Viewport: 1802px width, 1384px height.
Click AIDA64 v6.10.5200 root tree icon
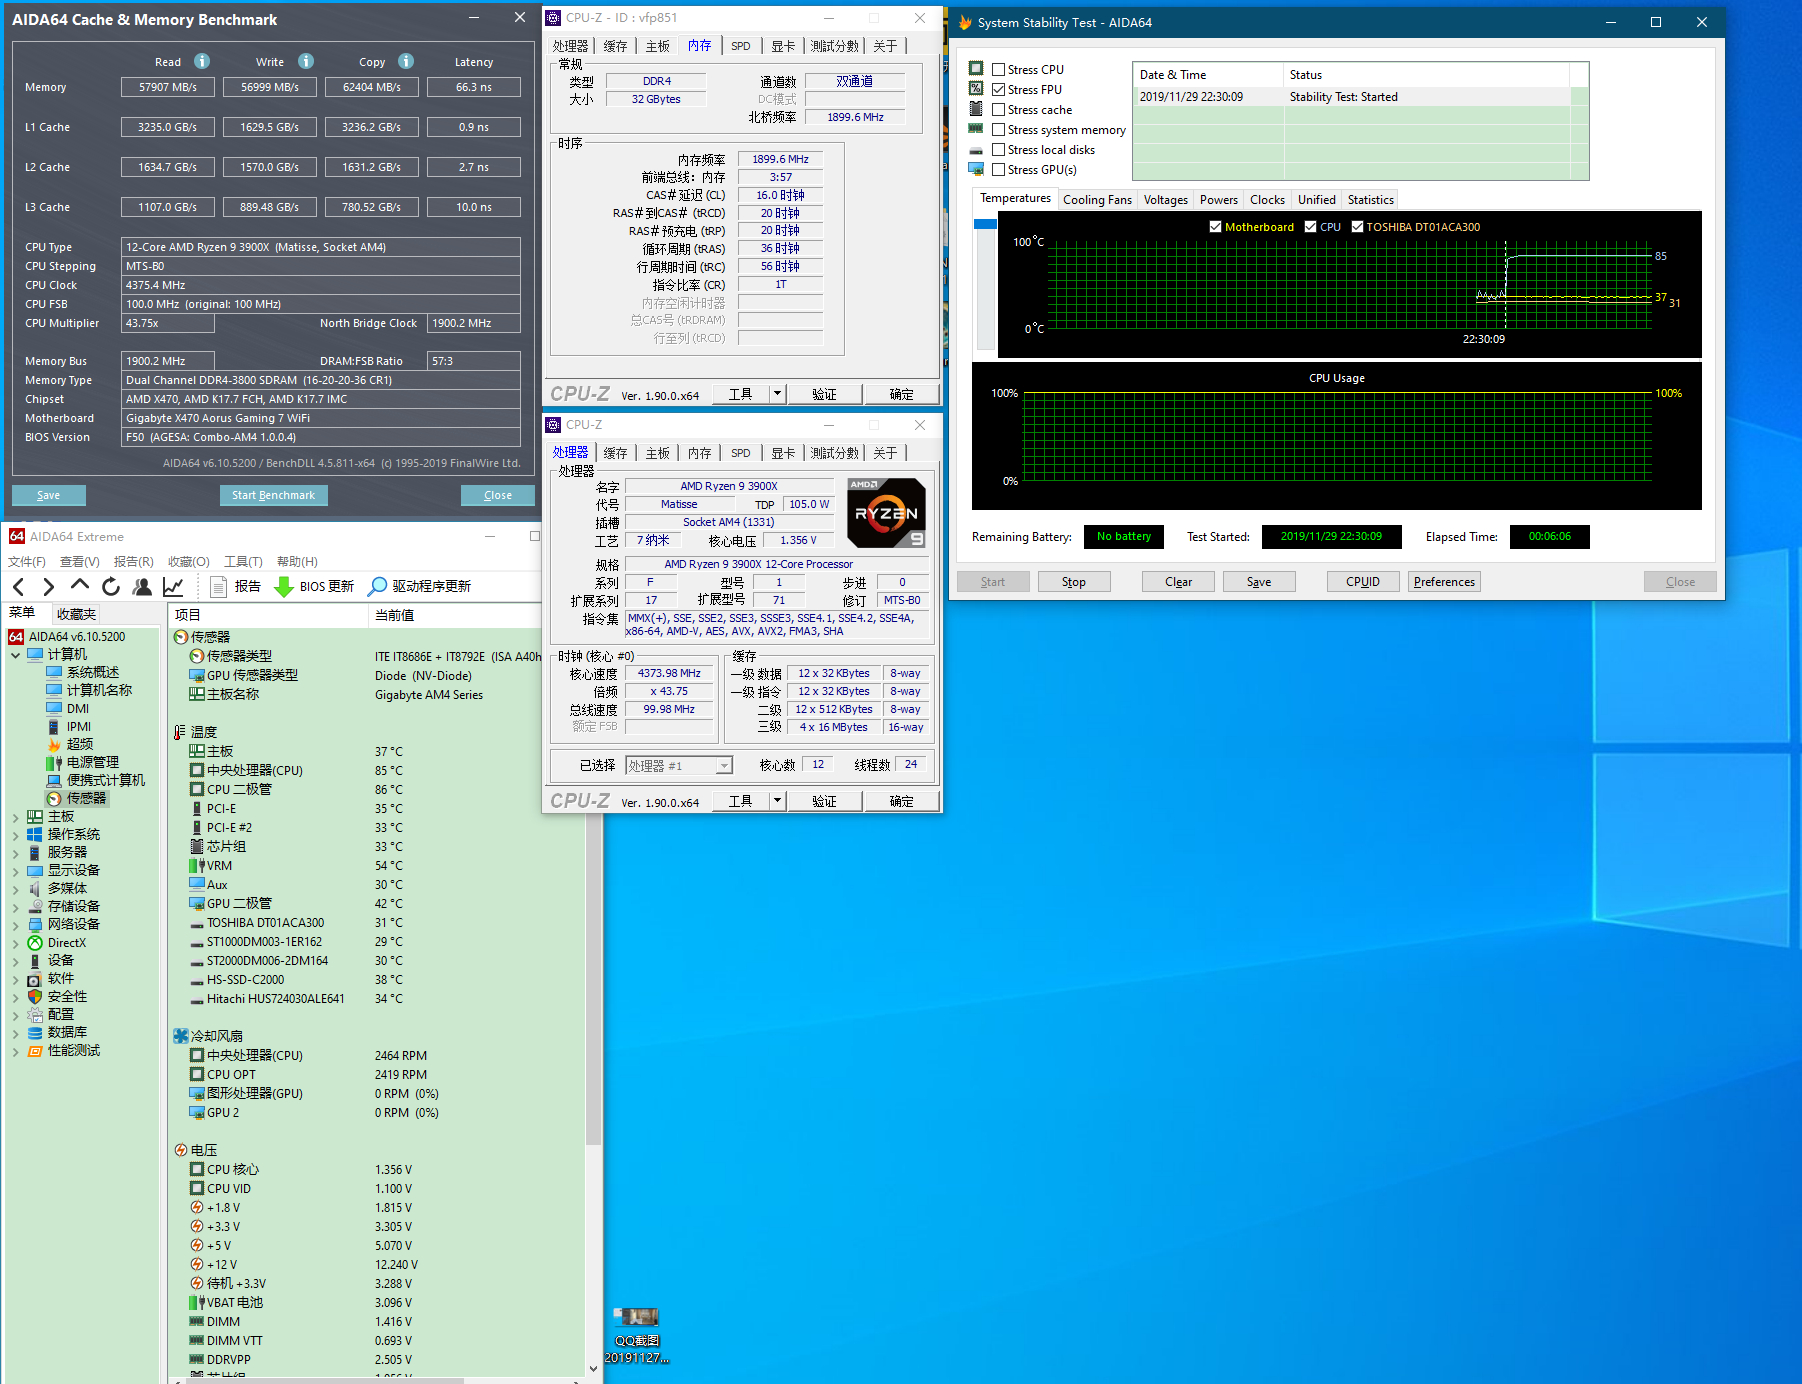click(16, 637)
